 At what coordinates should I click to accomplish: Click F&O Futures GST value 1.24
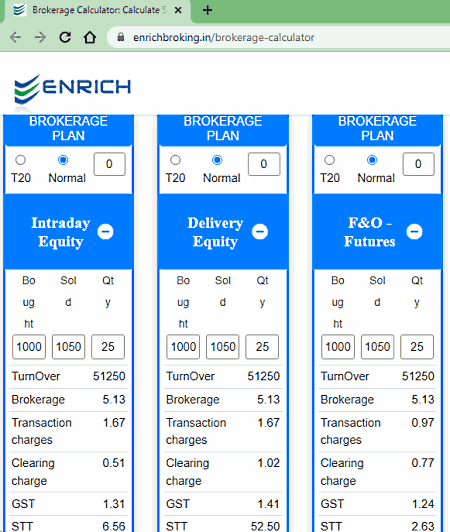point(423,504)
